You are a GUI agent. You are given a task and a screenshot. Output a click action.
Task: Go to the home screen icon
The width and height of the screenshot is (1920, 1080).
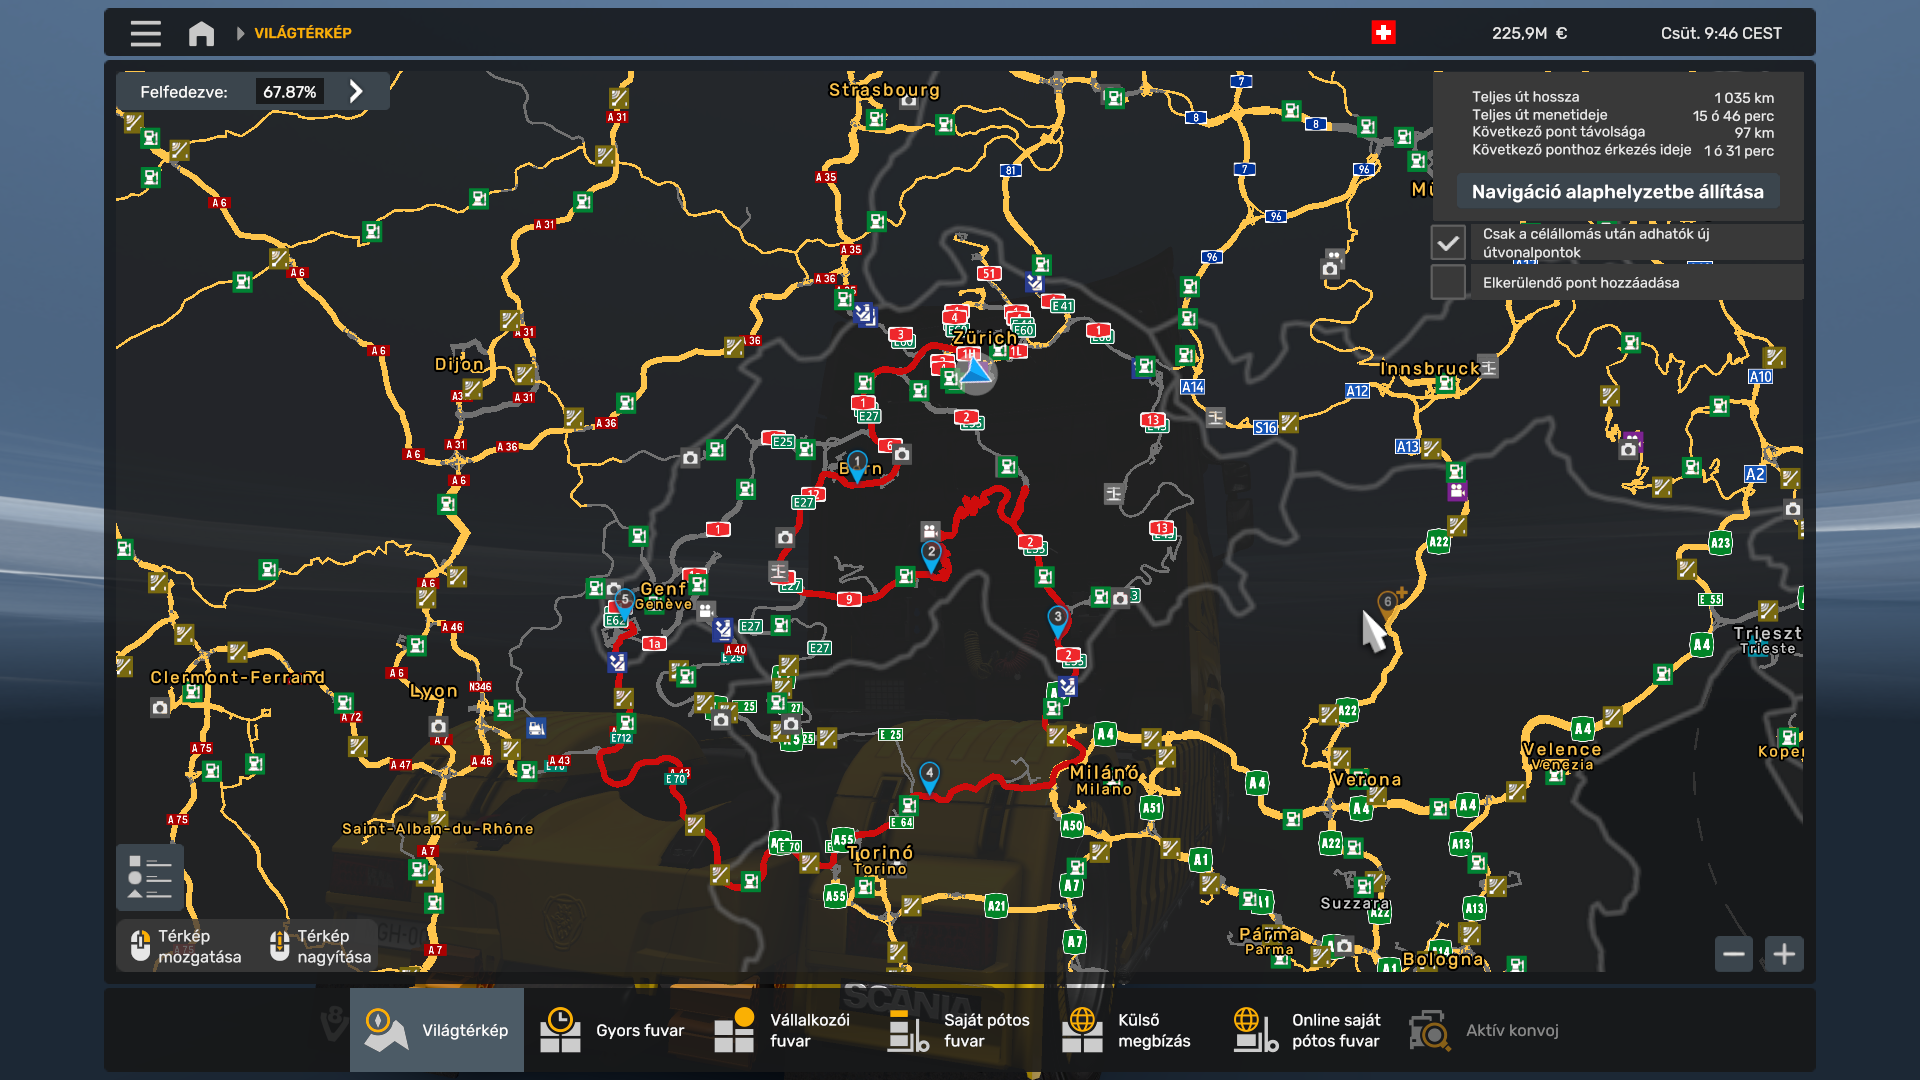pos(201,33)
